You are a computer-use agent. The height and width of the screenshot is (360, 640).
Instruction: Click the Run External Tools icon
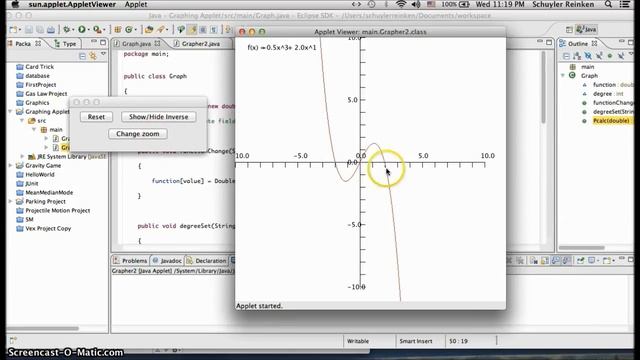click(97, 29)
